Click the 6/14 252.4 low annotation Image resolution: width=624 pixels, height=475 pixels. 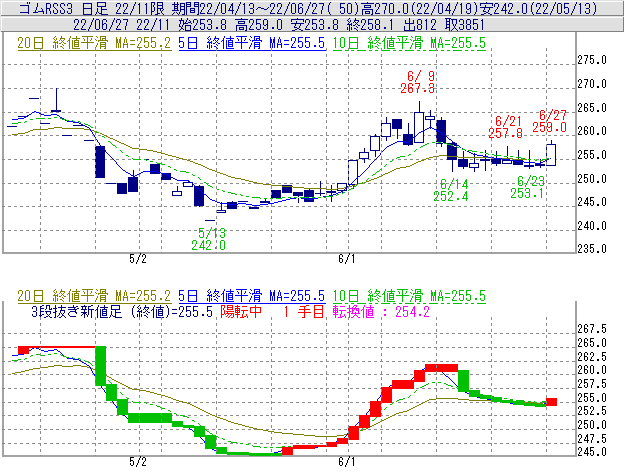[x=451, y=190]
